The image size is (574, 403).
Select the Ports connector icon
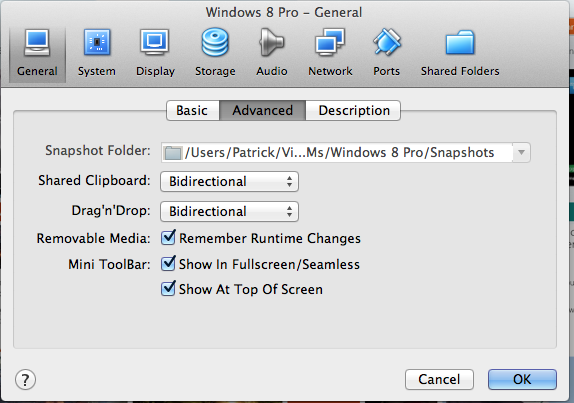[x=387, y=42]
